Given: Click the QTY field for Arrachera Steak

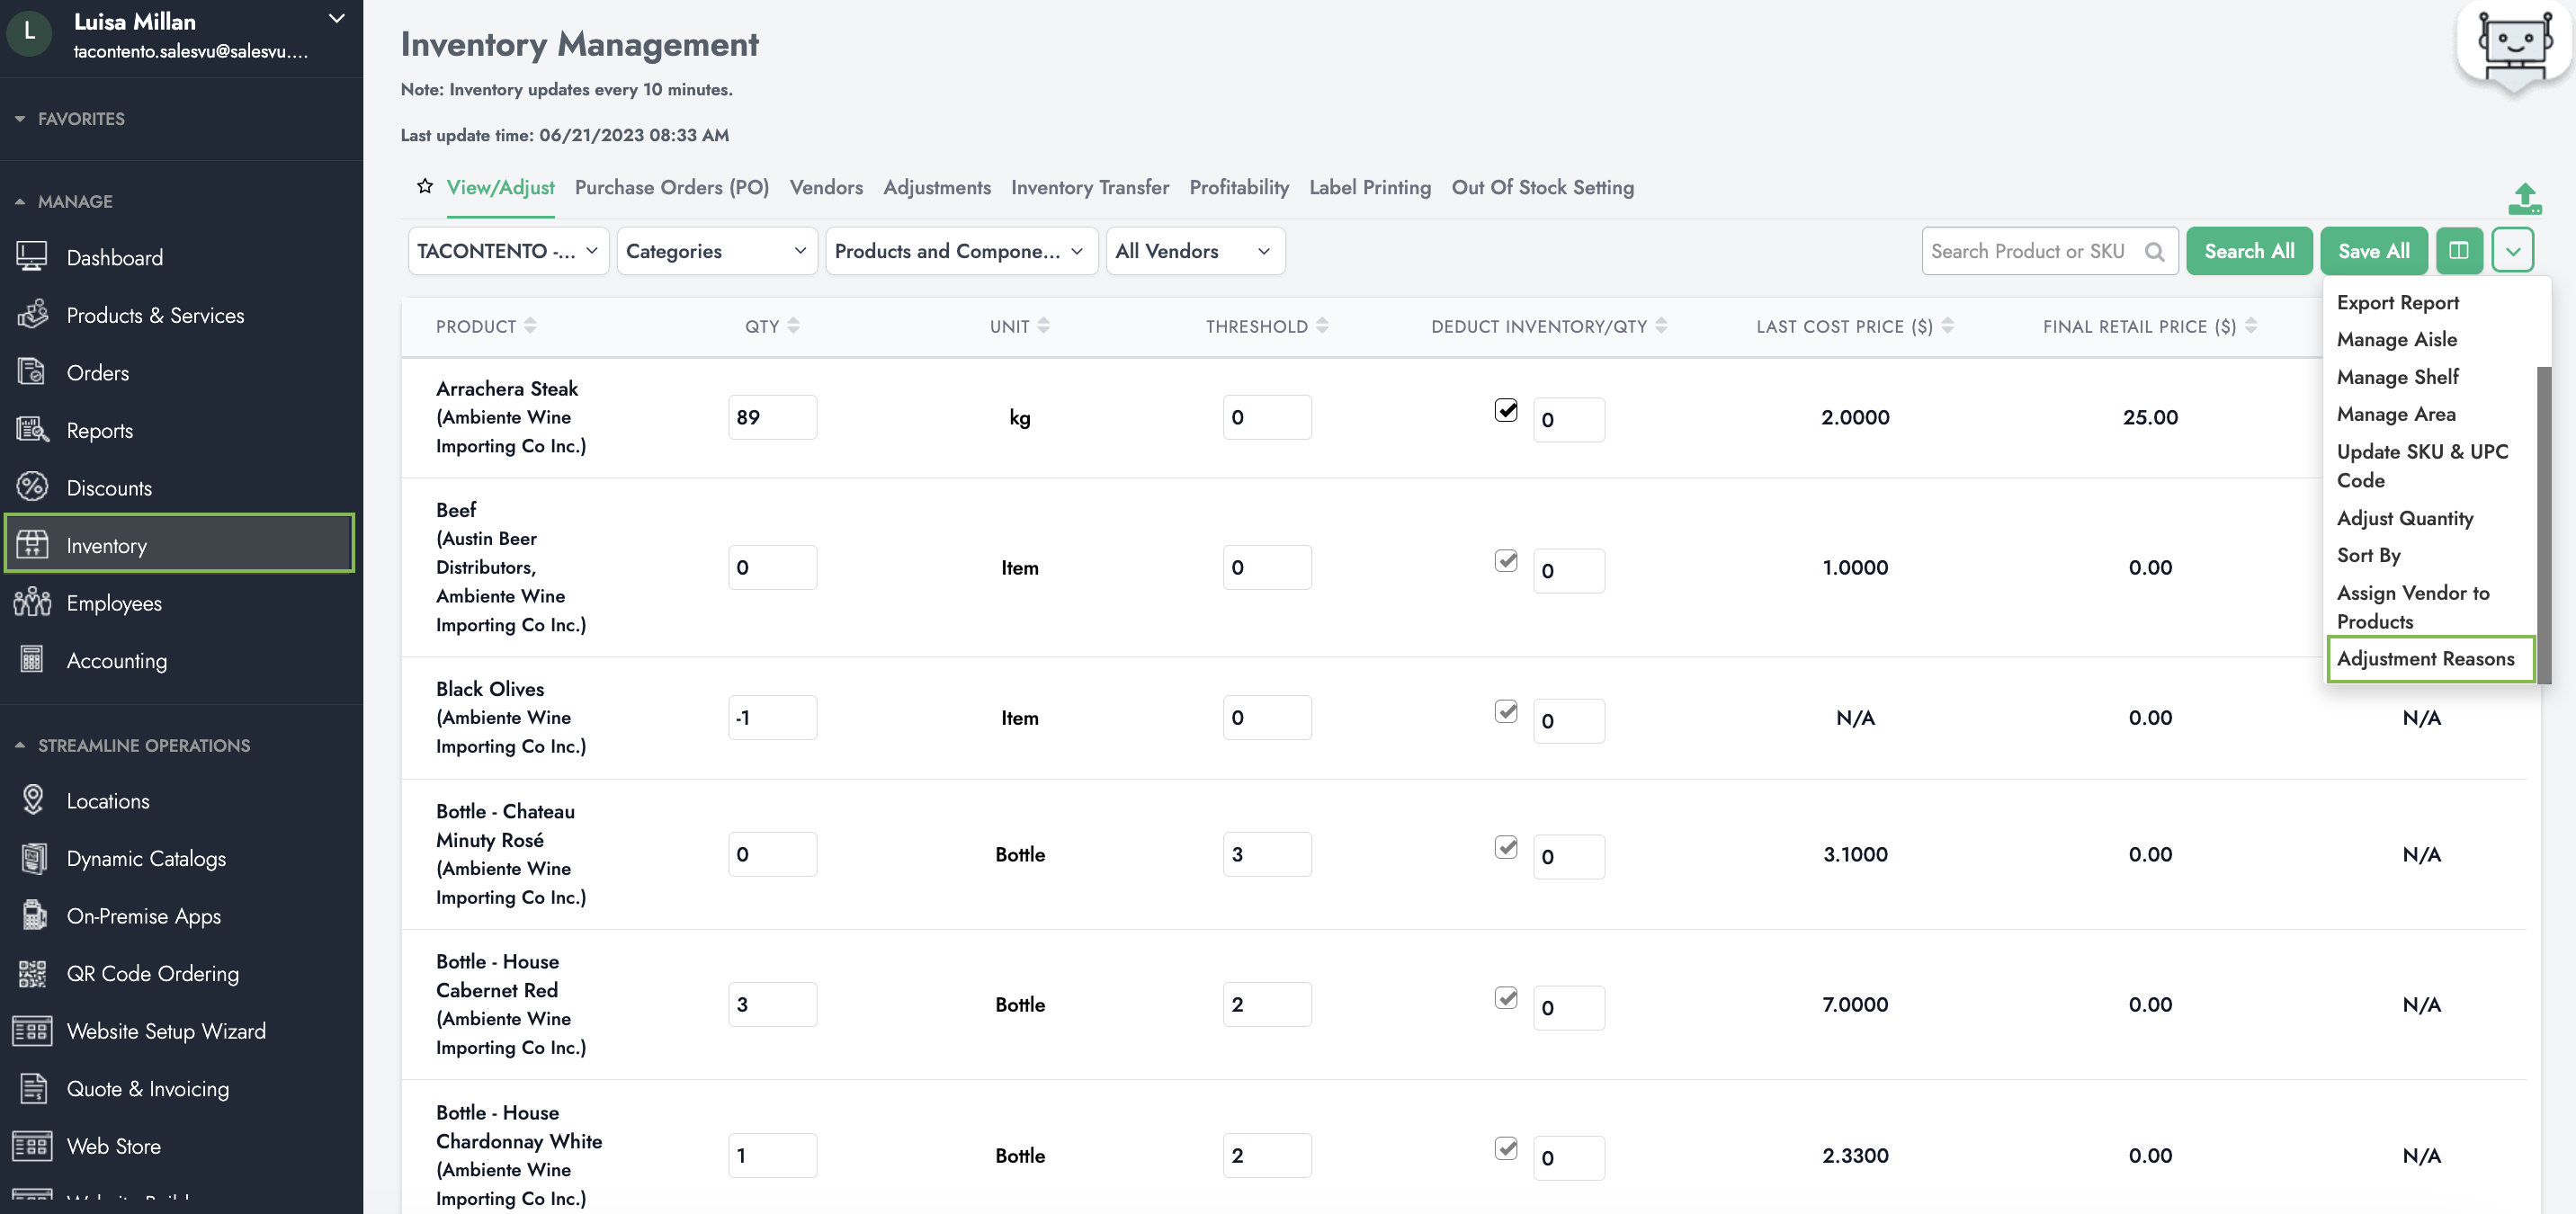Looking at the screenshot, I should tap(772, 417).
